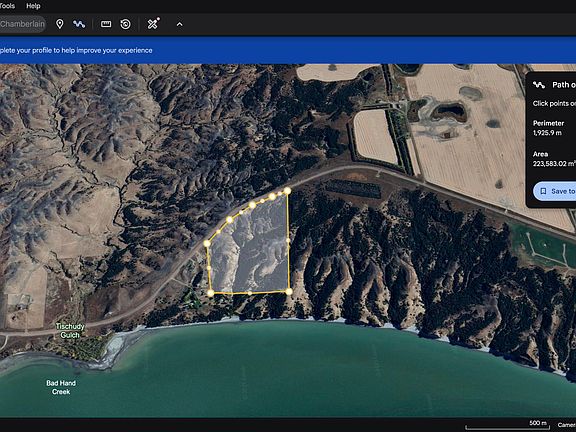This screenshot has width=576, height=432.
Task: Click the polygon's bottom-right corner vertex
Action: click(x=289, y=292)
